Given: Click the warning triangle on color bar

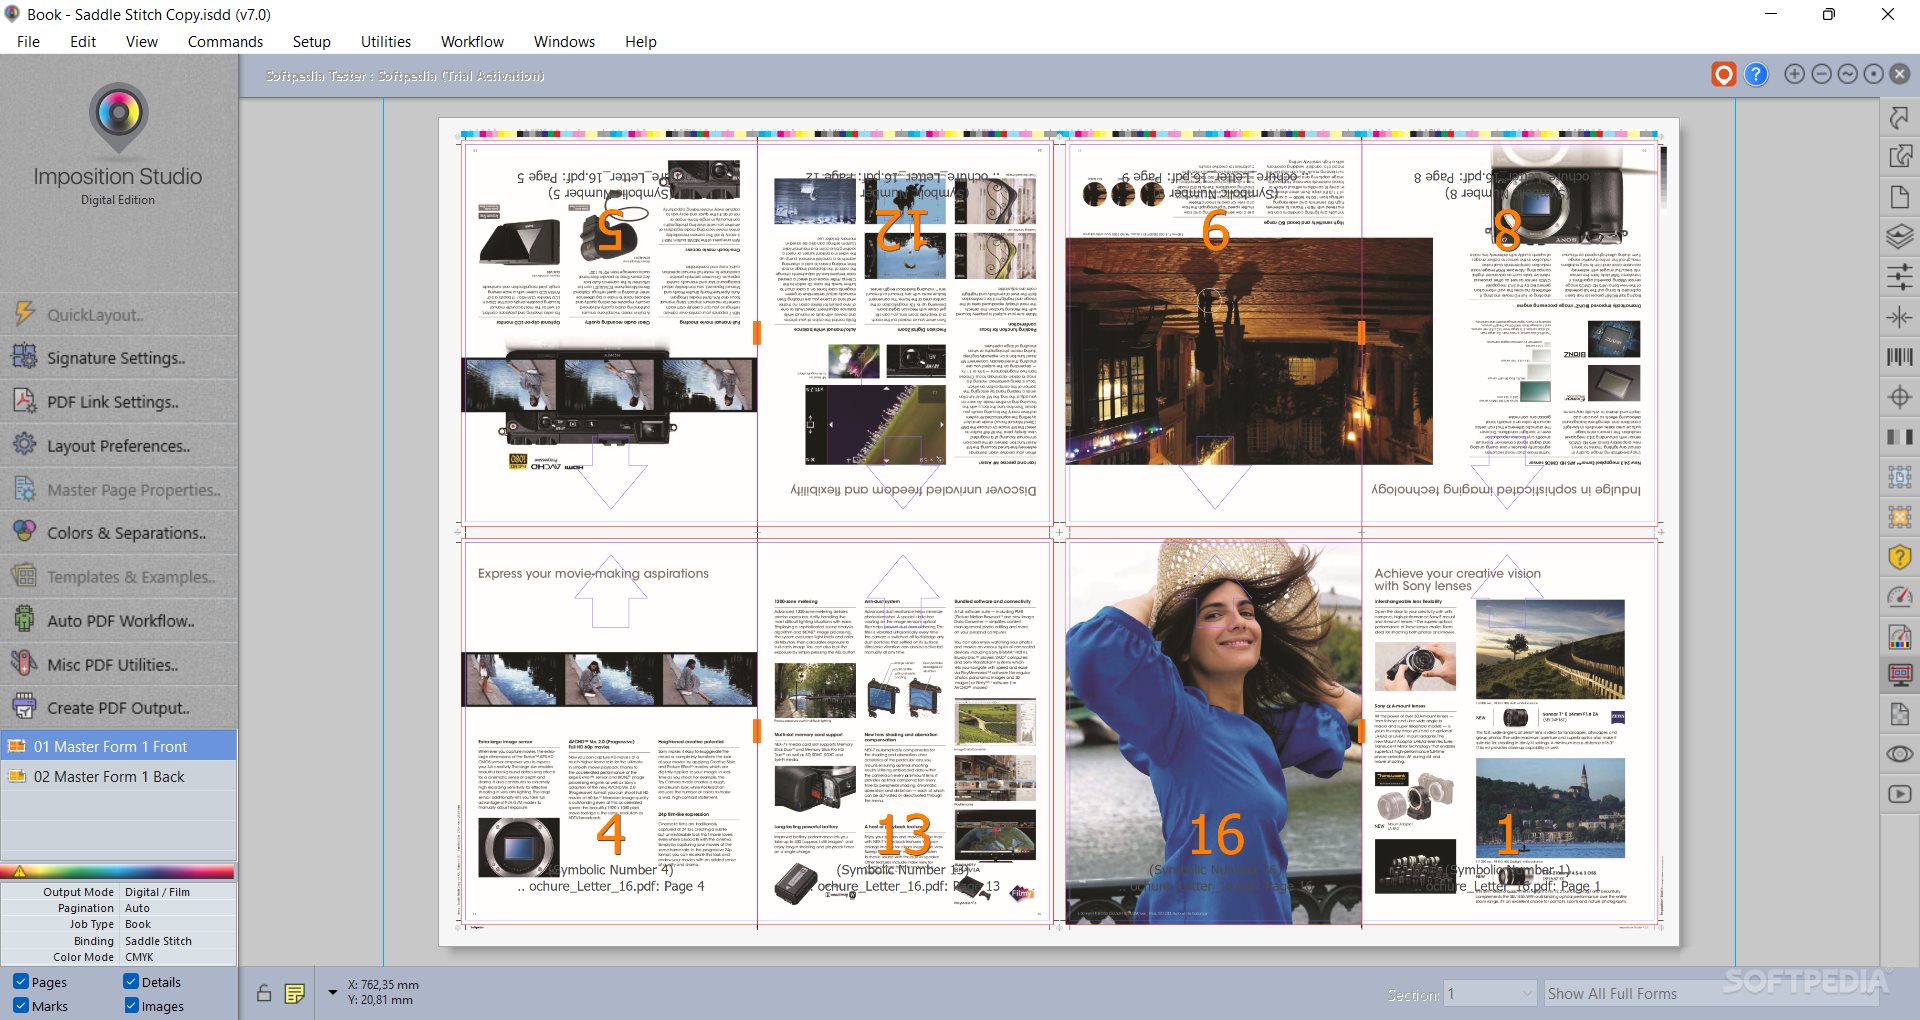Looking at the screenshot, I should pos(19,871).
